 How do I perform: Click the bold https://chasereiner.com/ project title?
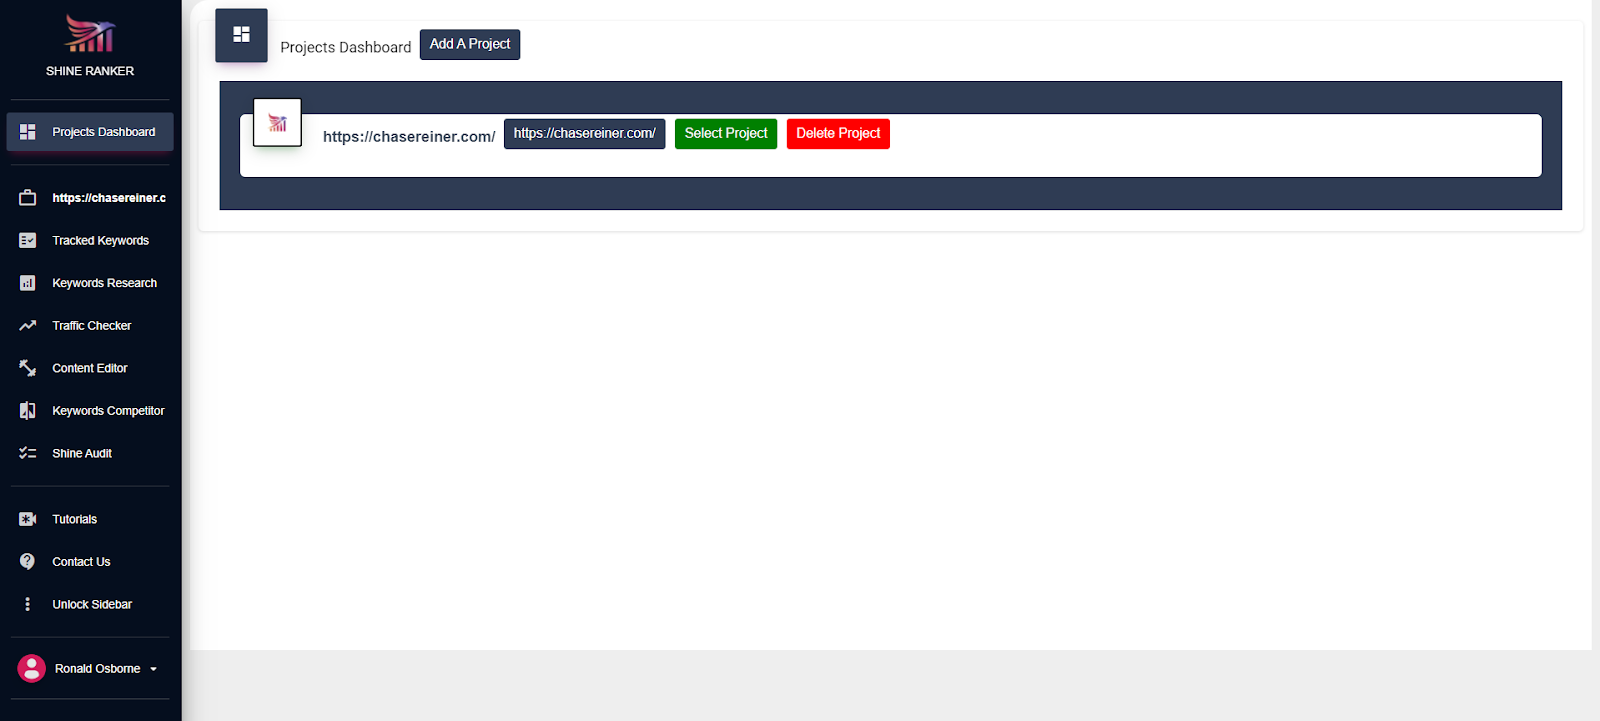point(409,137)
